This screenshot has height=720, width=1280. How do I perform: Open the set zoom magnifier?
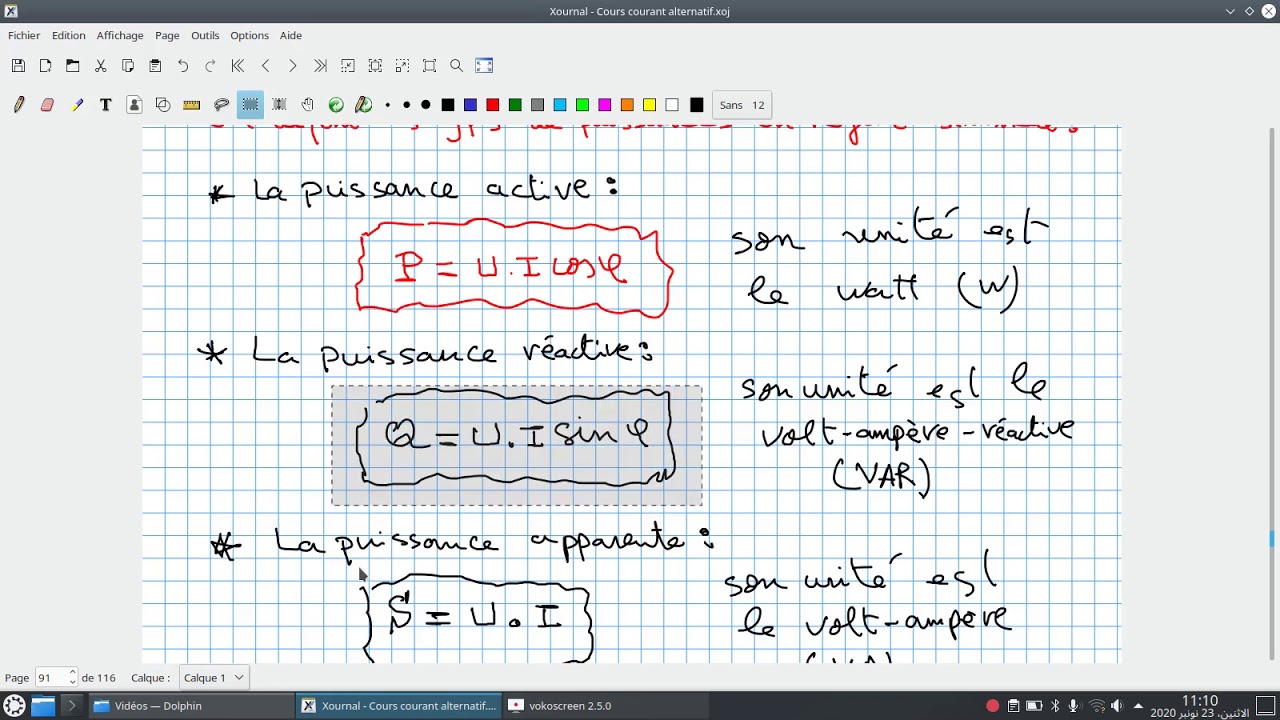tap(457, 66)
